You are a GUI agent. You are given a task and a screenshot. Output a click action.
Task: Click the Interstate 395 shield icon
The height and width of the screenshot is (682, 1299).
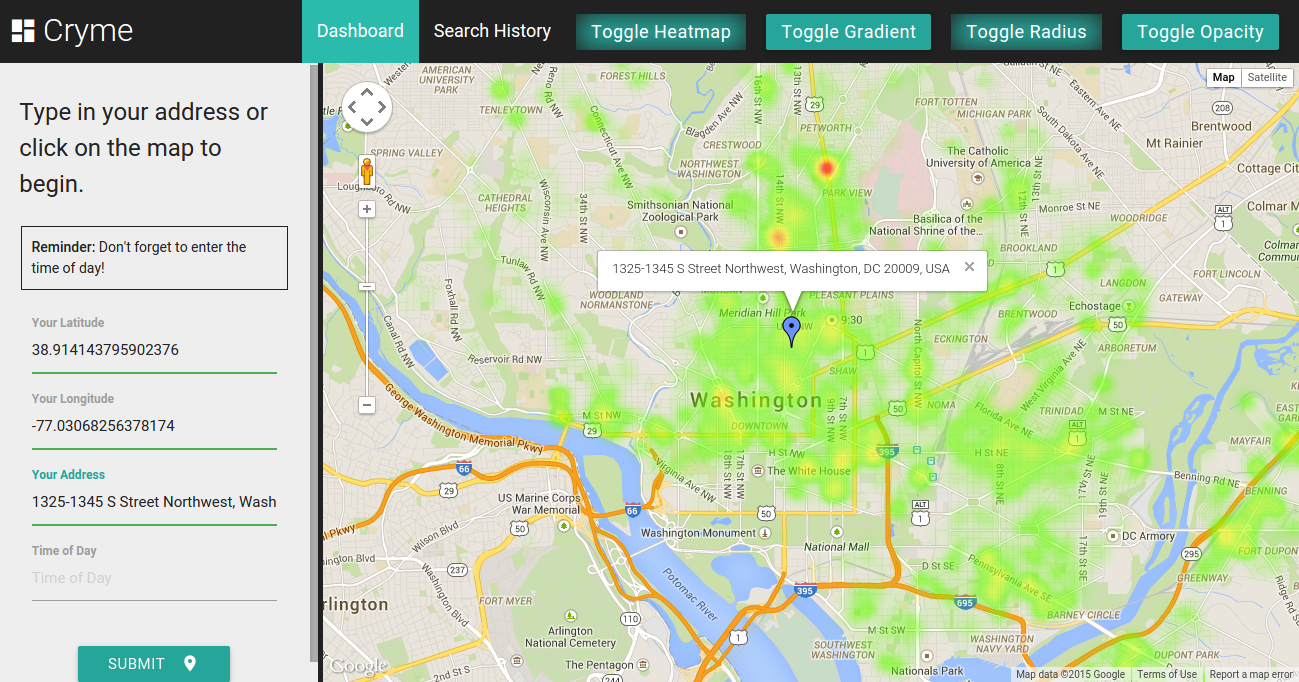pos(805,590)
